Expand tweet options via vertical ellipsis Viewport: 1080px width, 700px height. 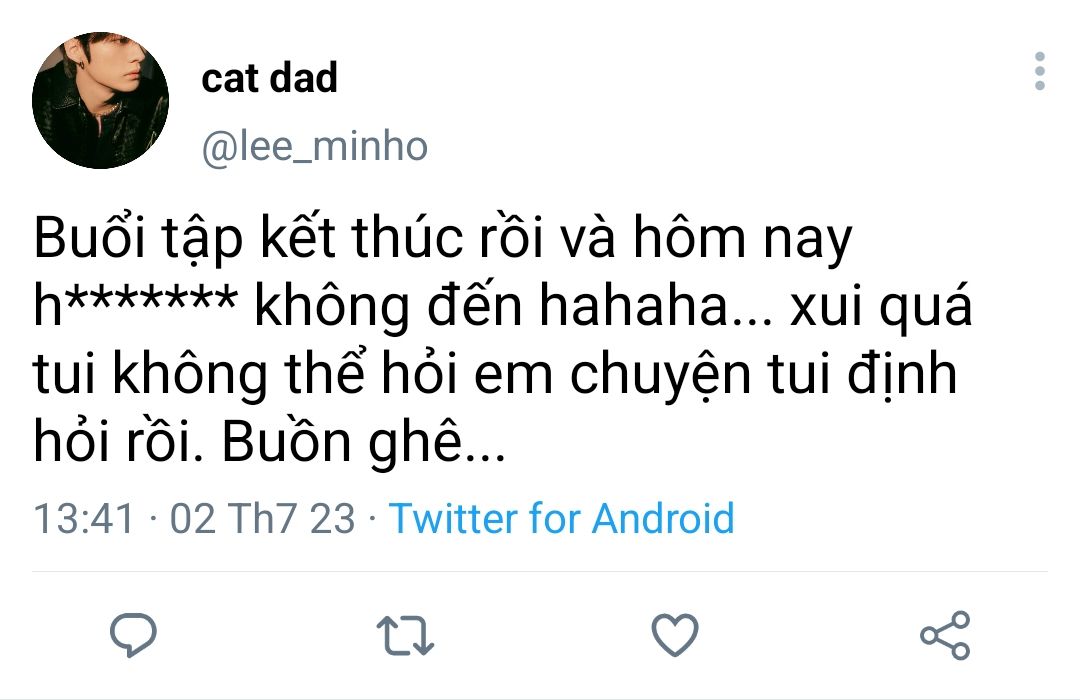tap(1040, 73)
